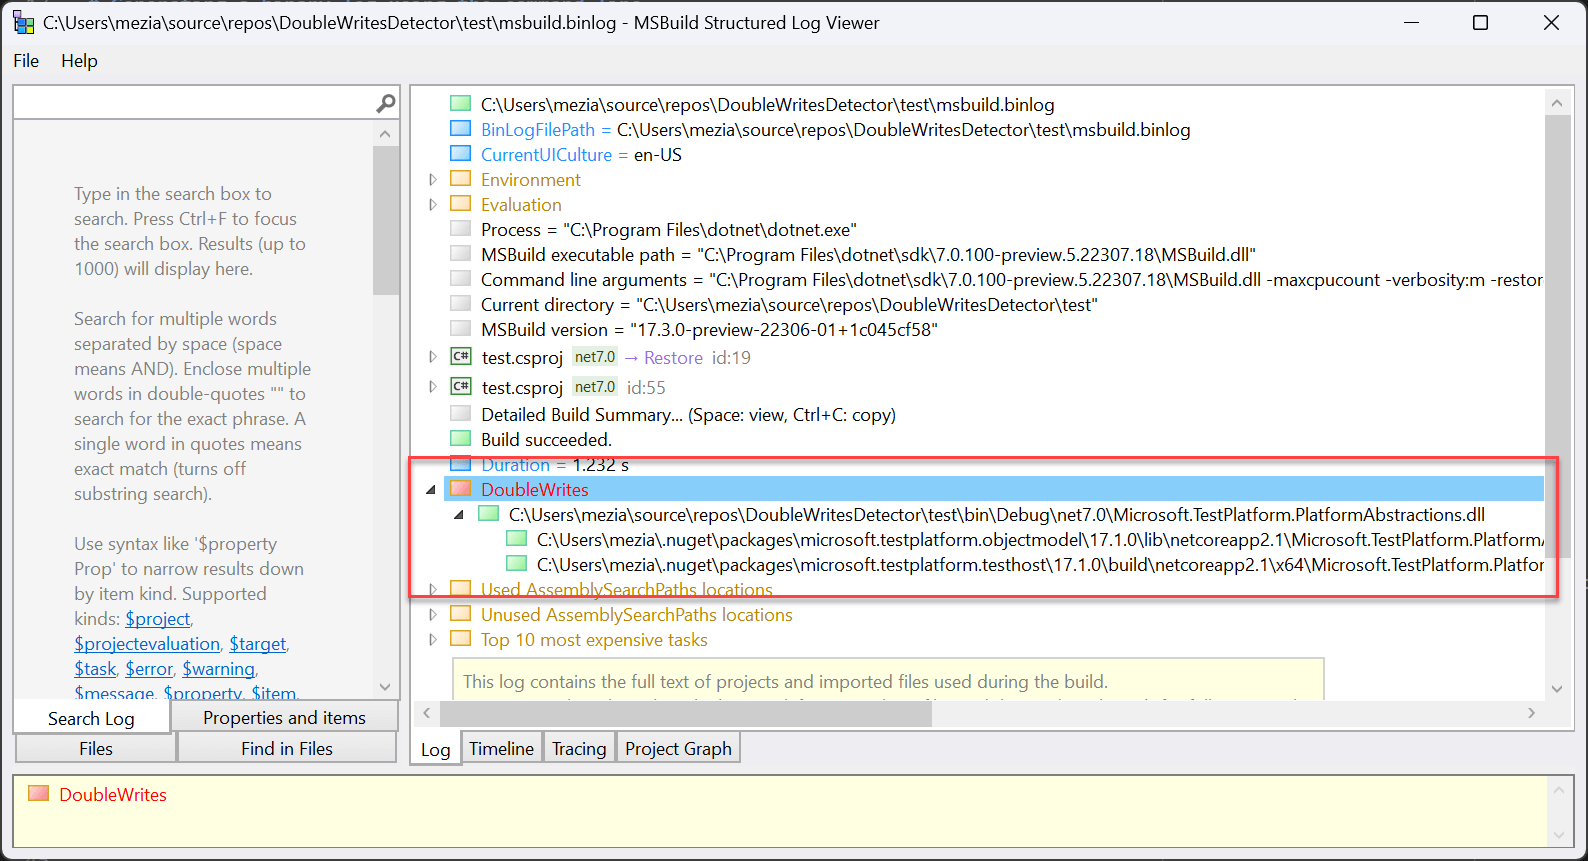Click the Evaluation folder icon
1588x861 pixels.
pos(460,204)
